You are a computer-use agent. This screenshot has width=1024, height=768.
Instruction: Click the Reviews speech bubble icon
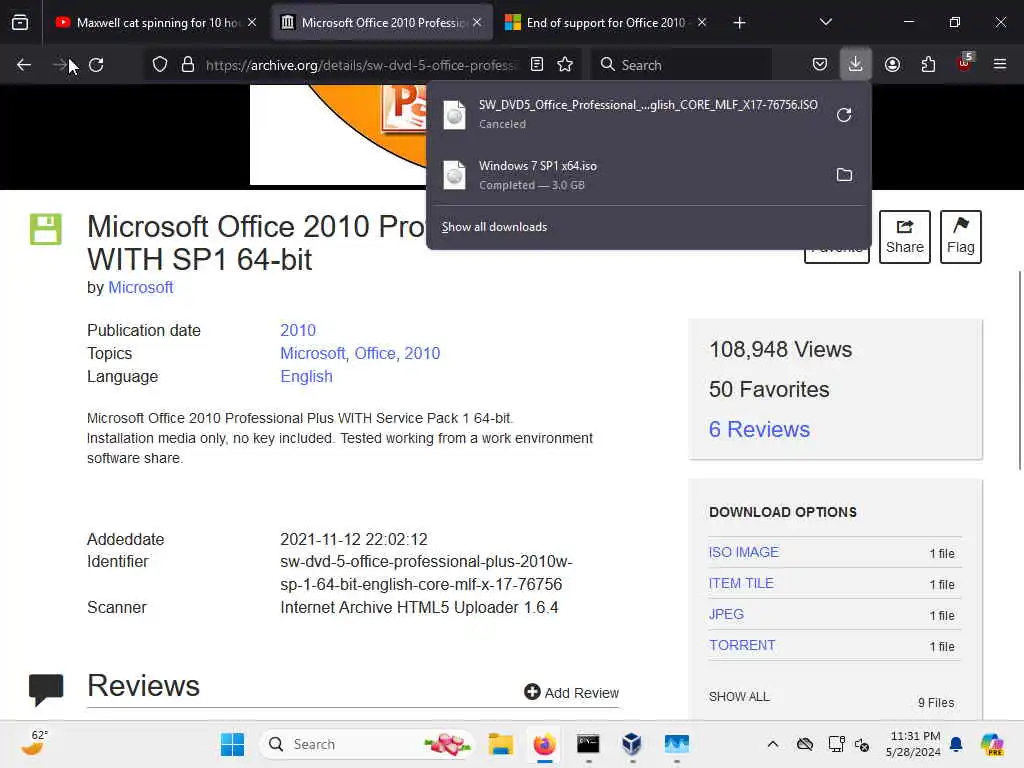pos(46,690)
